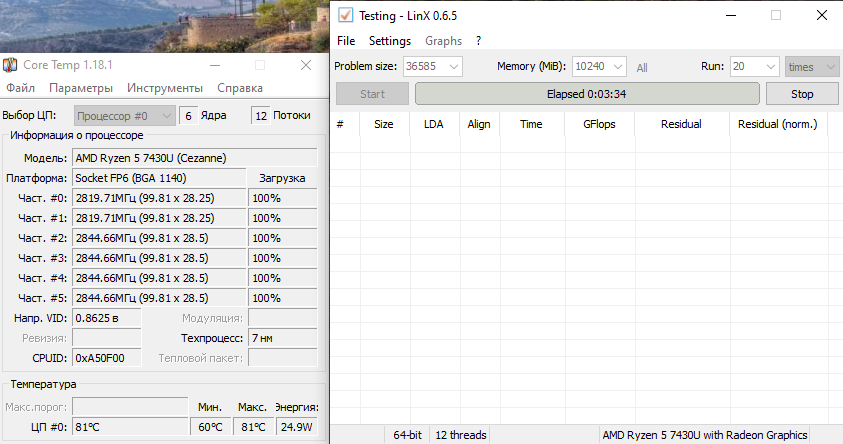Open the Справка menu in Core Temp

(x=240, y=88)
